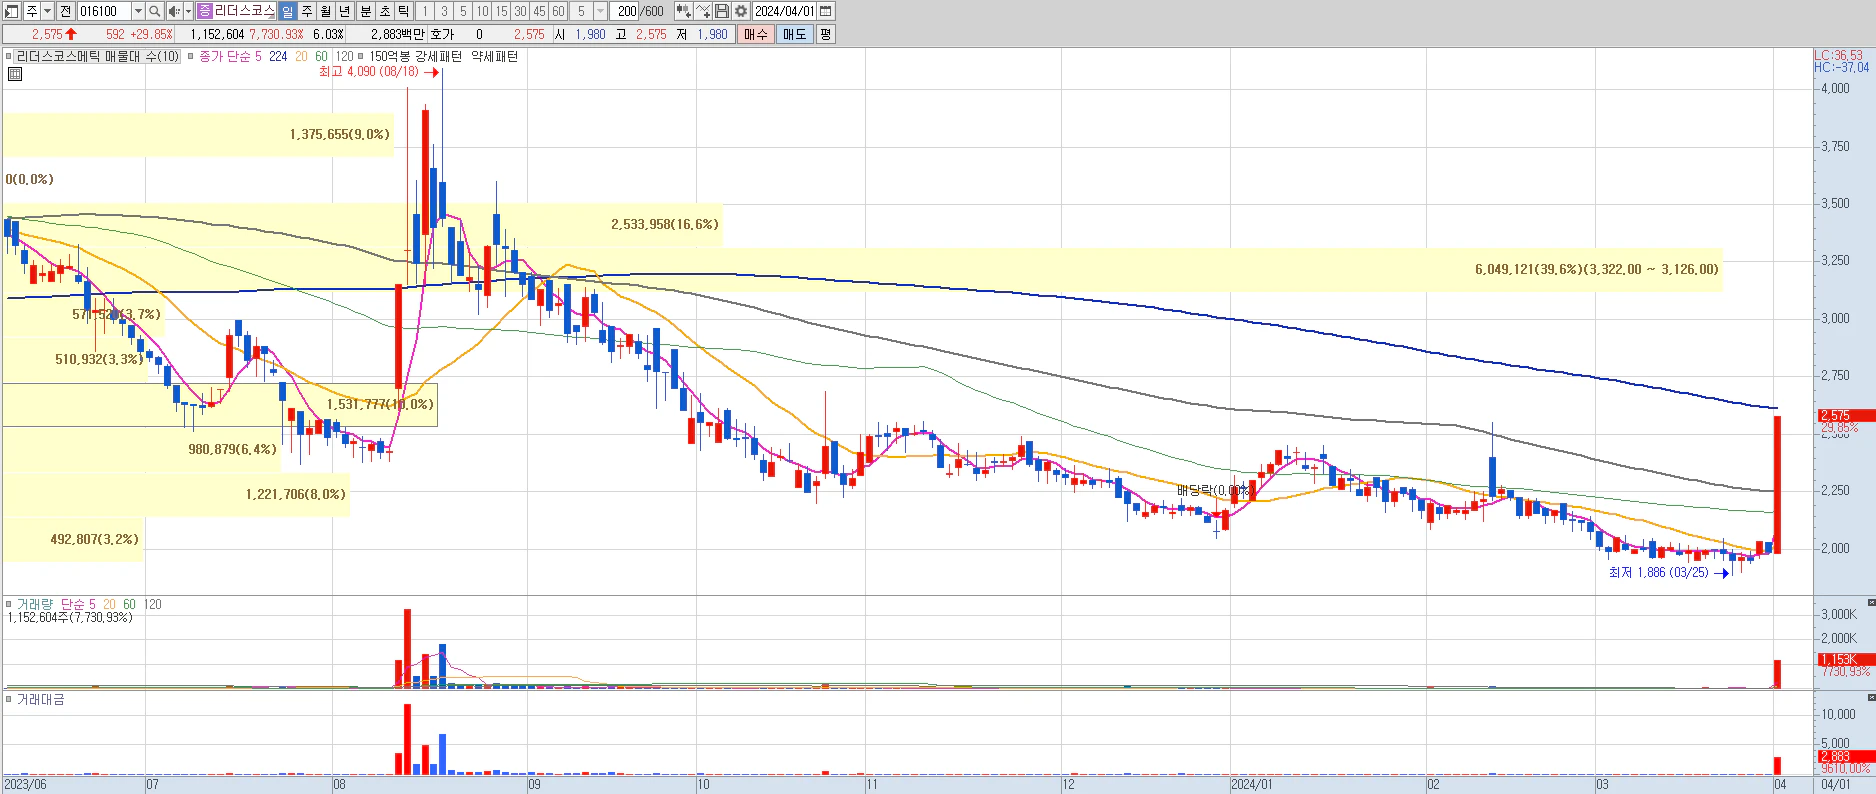Screen dimensions: 1876x794
Task: Select yearly 년 chart period
Action: [345, 11]
